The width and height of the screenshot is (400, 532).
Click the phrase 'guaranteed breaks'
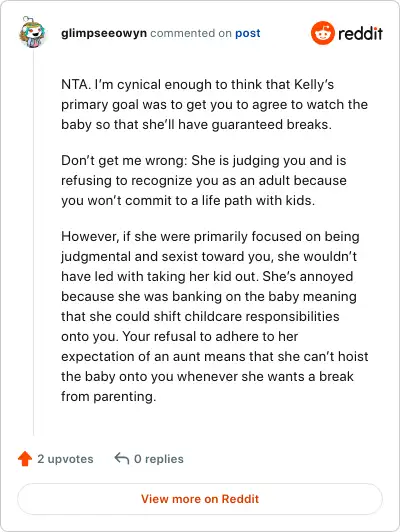[x=271, y=125]
